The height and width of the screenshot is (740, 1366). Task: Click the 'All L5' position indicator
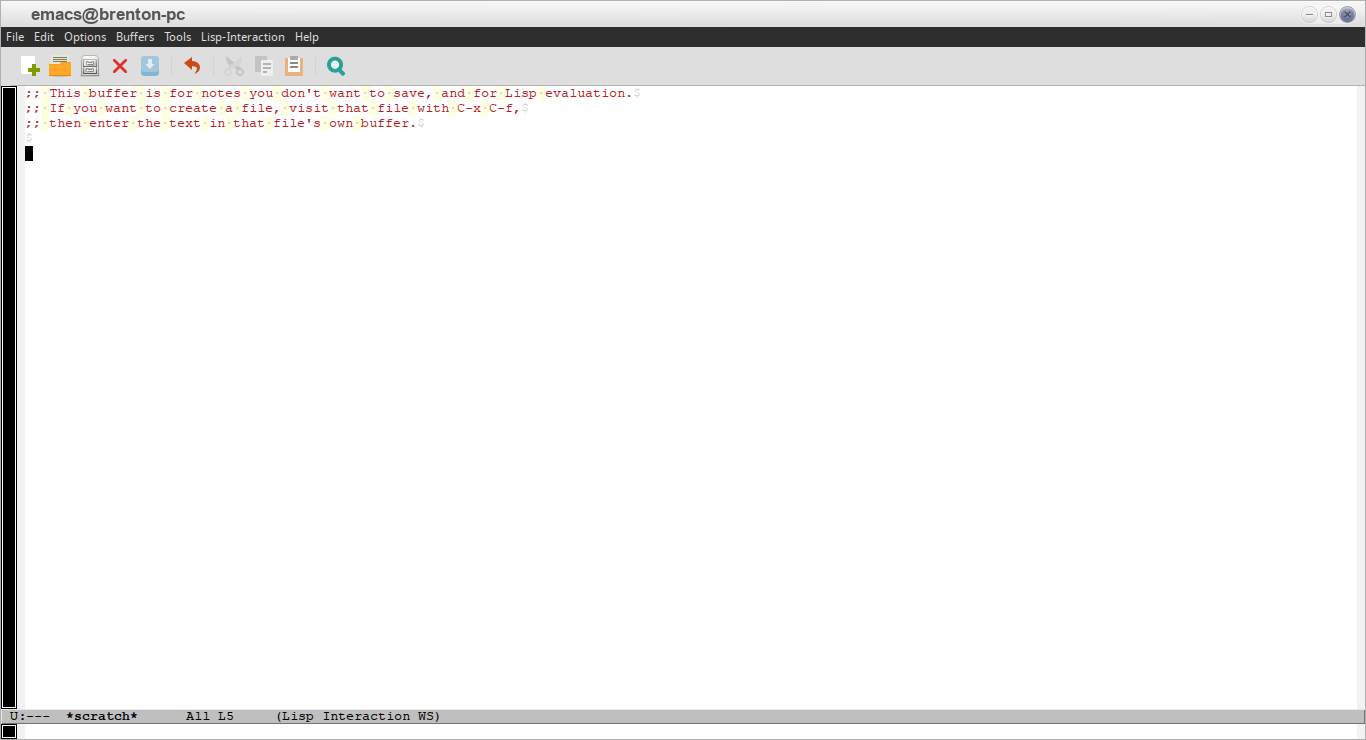click(210, 717)
